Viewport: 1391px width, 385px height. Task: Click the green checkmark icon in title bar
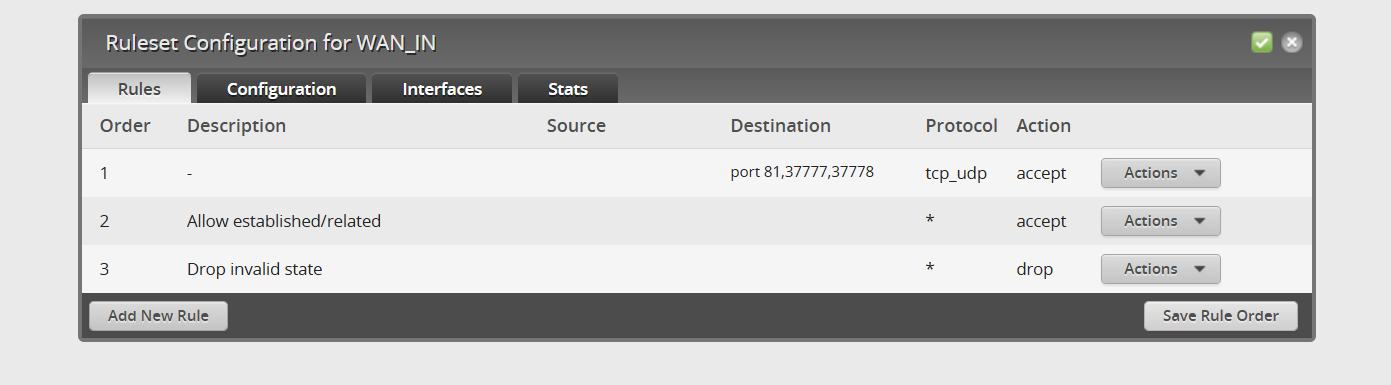1261,42
